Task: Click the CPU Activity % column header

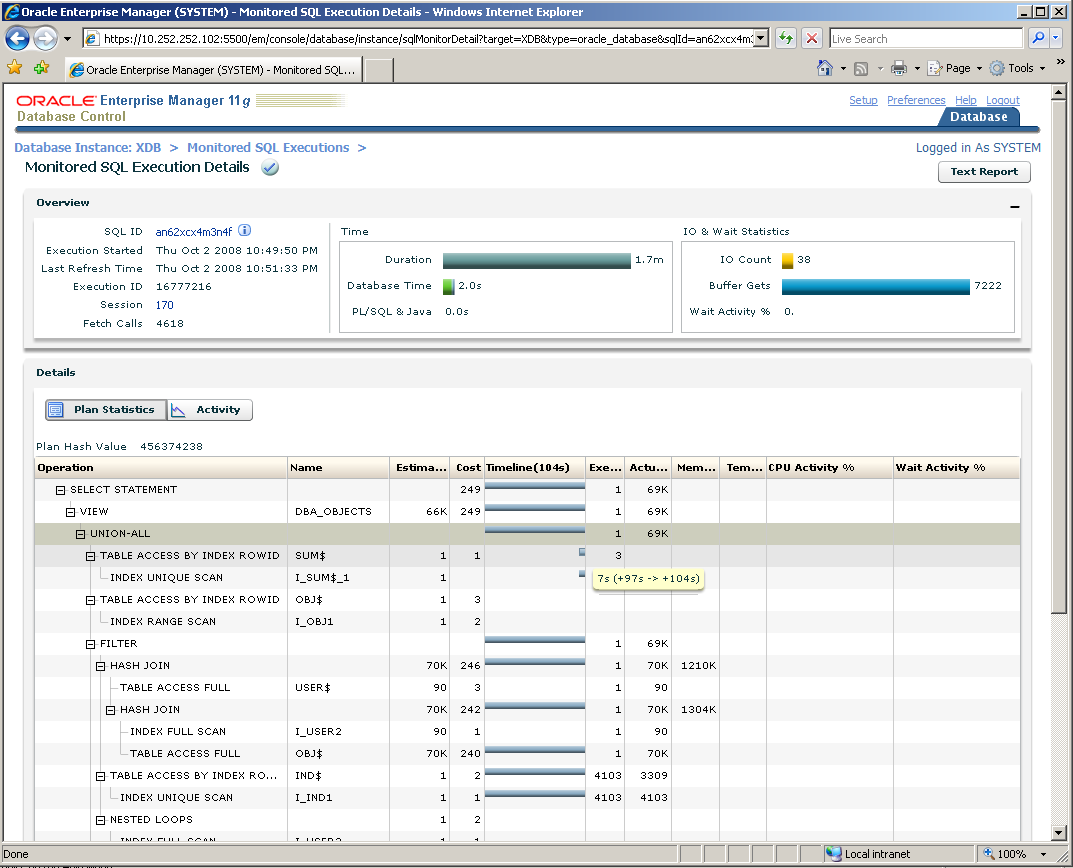Action: pos(829,468)
